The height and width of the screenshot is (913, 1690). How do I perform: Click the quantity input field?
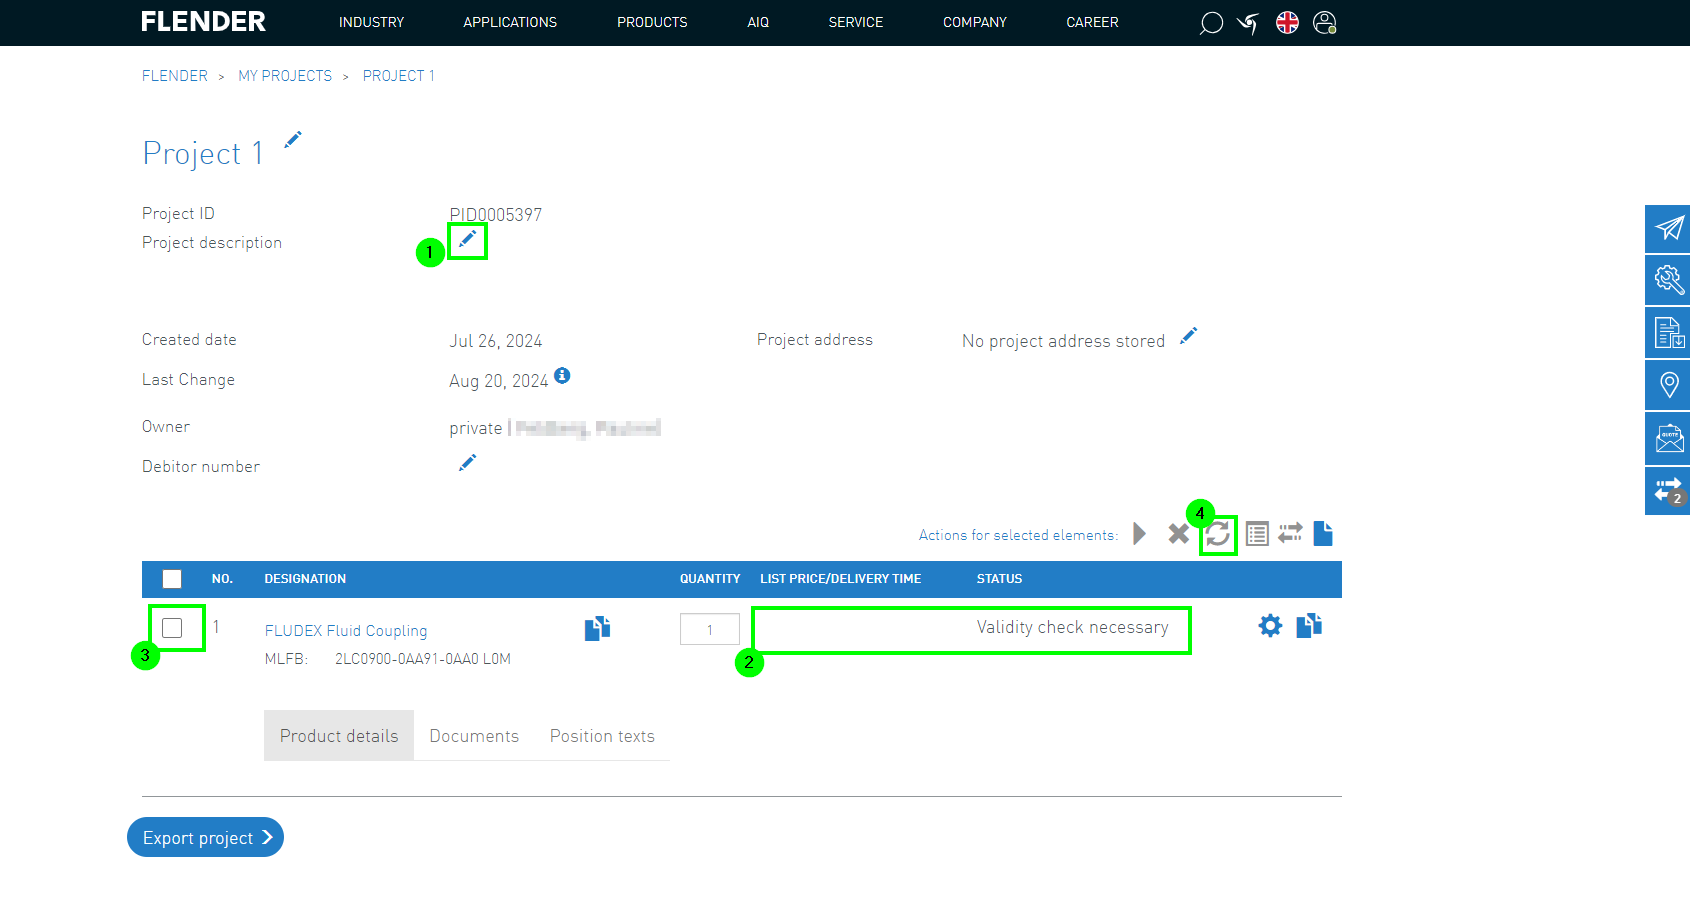[710, 629]
